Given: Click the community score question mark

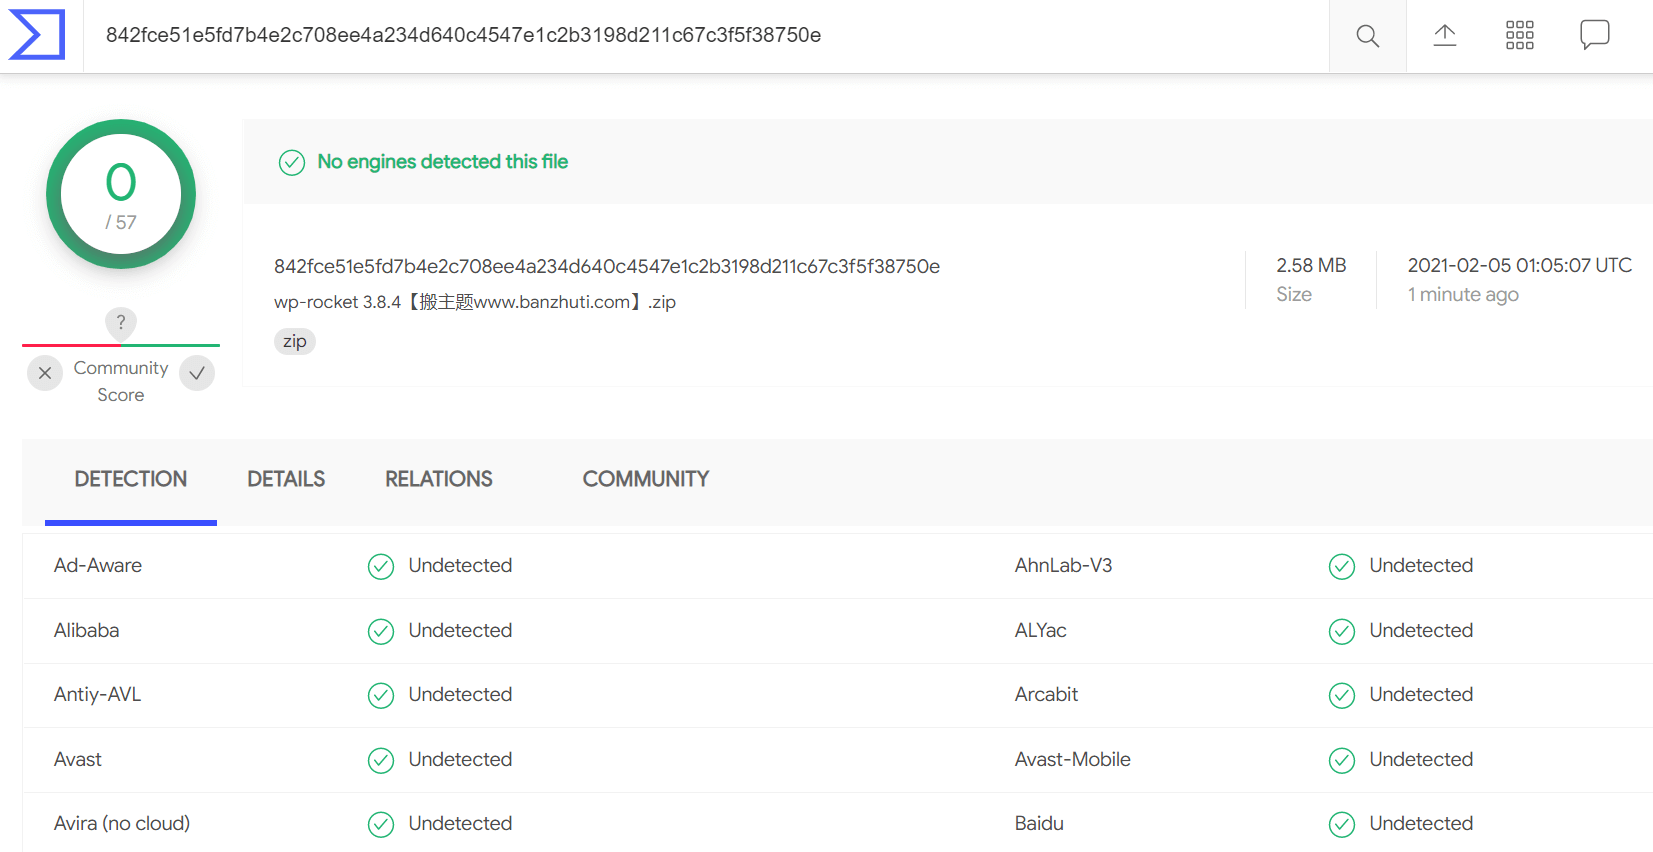Looking at the screenshot, I should coord(121,322).
